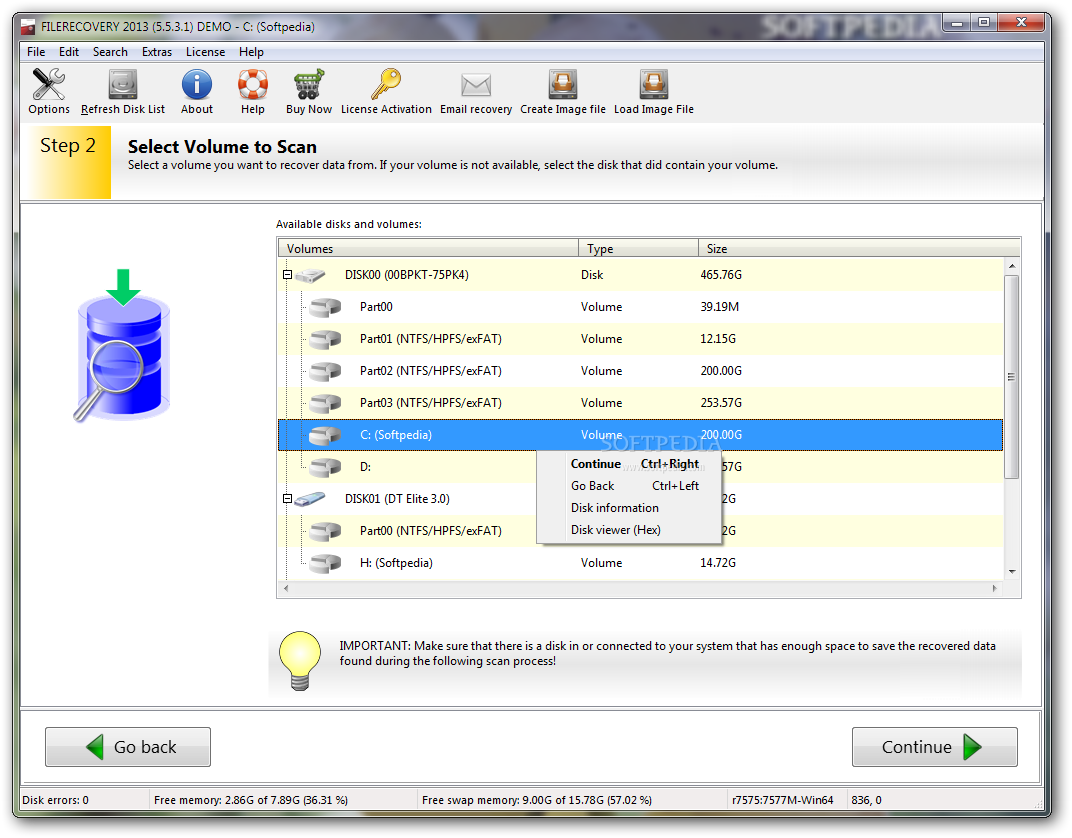The height and width of the screenshot is (838, 1072).
Task: Collapse the DISK00 tree node
Action: point(288,275)
